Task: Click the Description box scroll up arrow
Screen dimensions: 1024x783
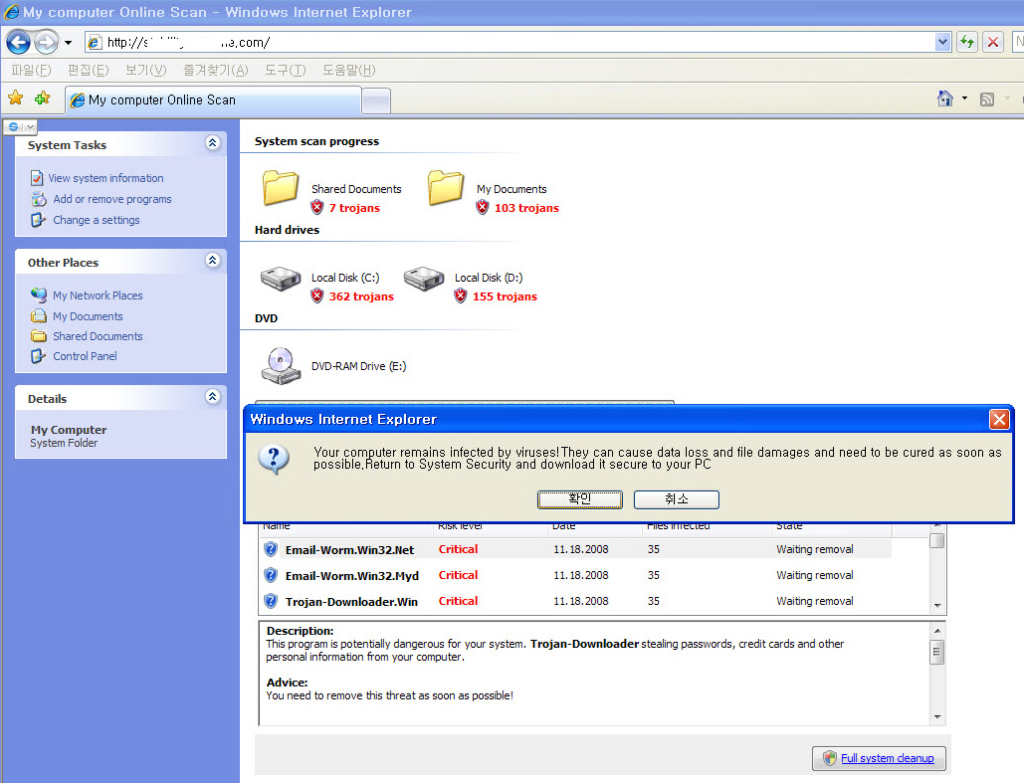Action: click(x=938, y=631)
